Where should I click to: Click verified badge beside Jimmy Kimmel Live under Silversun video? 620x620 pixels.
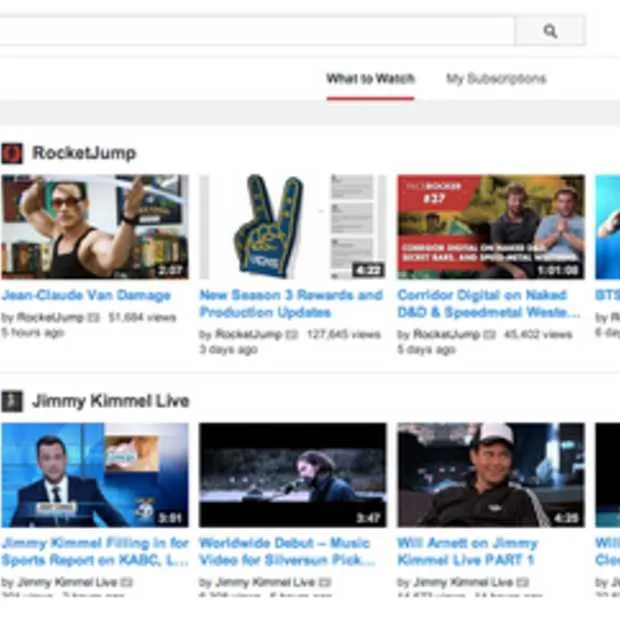[x=325, y=583]
